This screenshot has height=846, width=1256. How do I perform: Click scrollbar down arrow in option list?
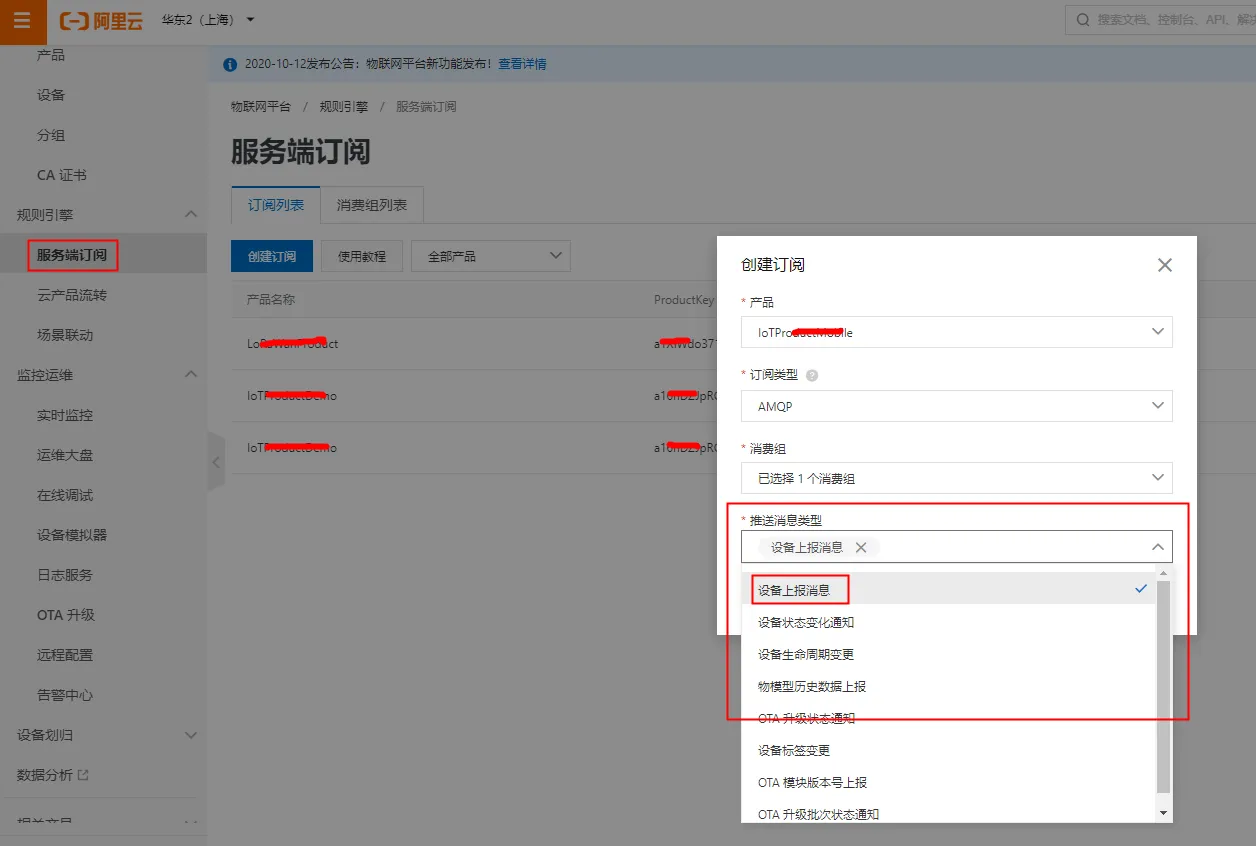pos(1163,814)
